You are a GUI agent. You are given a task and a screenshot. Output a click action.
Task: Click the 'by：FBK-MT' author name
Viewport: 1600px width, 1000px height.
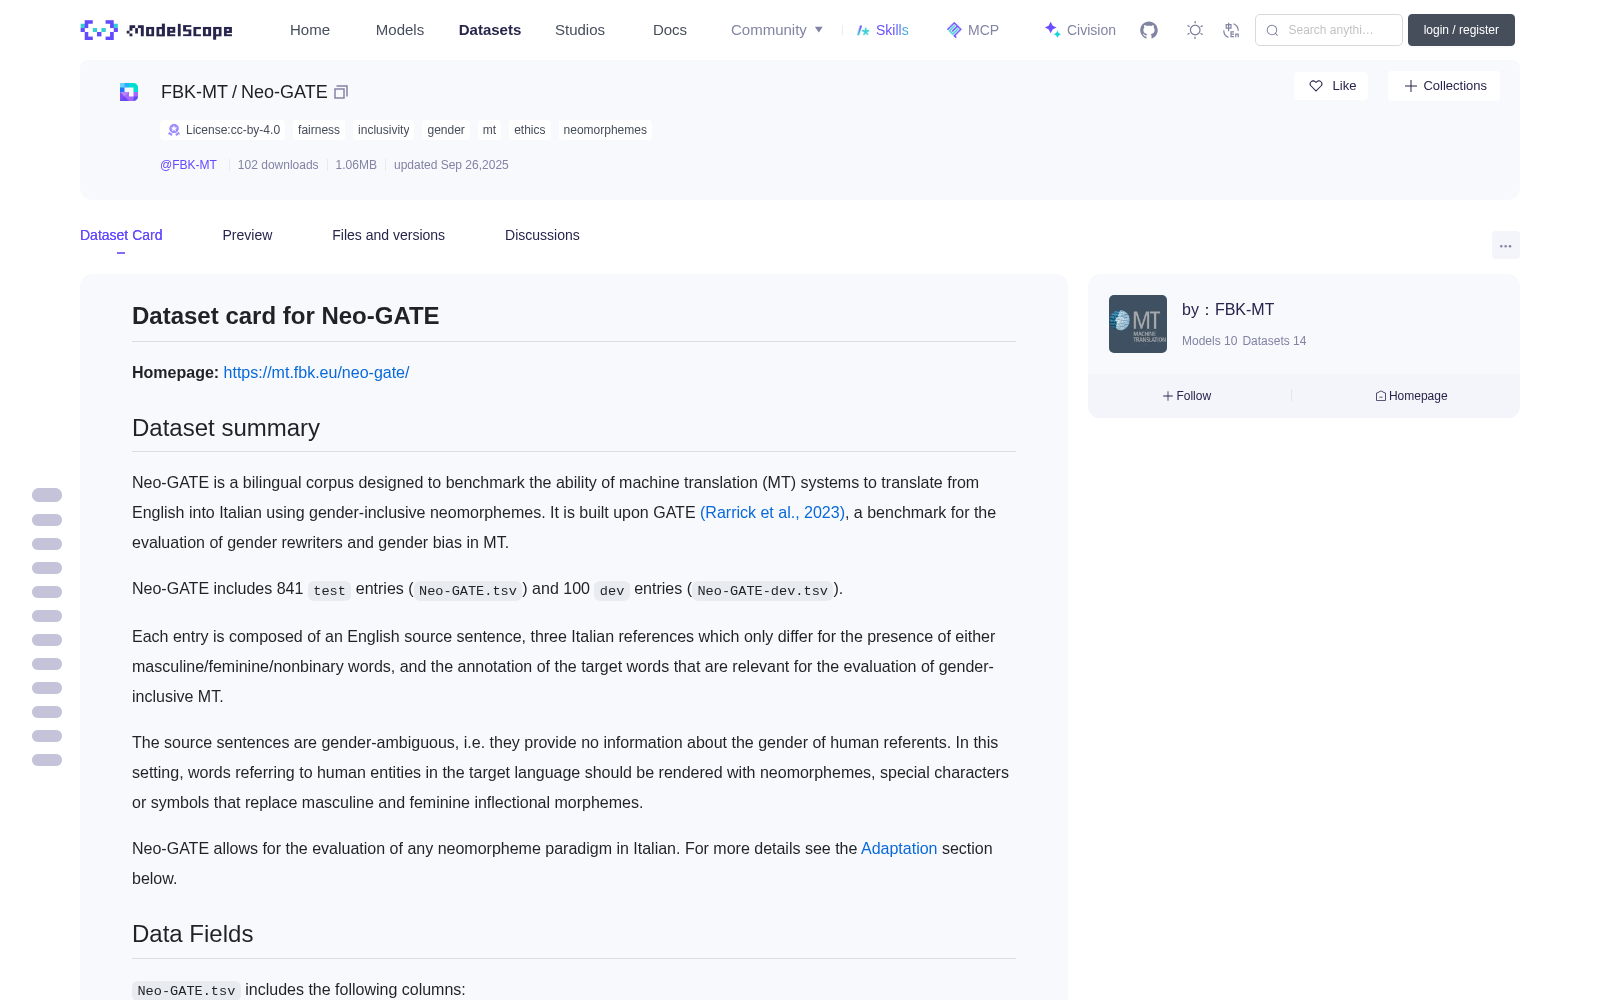coord(1228,310)
